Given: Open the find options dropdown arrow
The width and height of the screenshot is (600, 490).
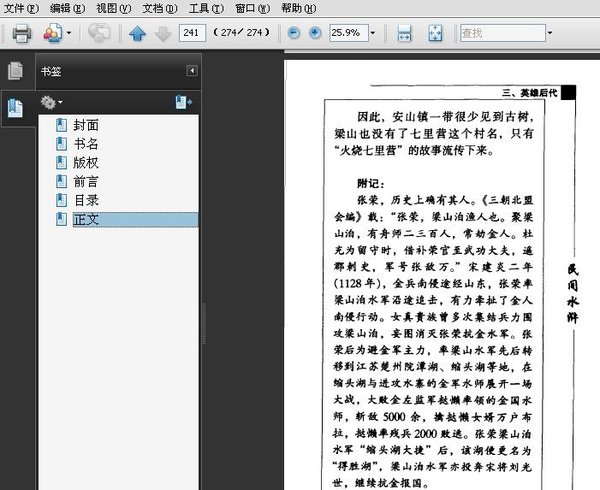Looking at the screenshot, I should pyautogui.click(x=550, y=33).
